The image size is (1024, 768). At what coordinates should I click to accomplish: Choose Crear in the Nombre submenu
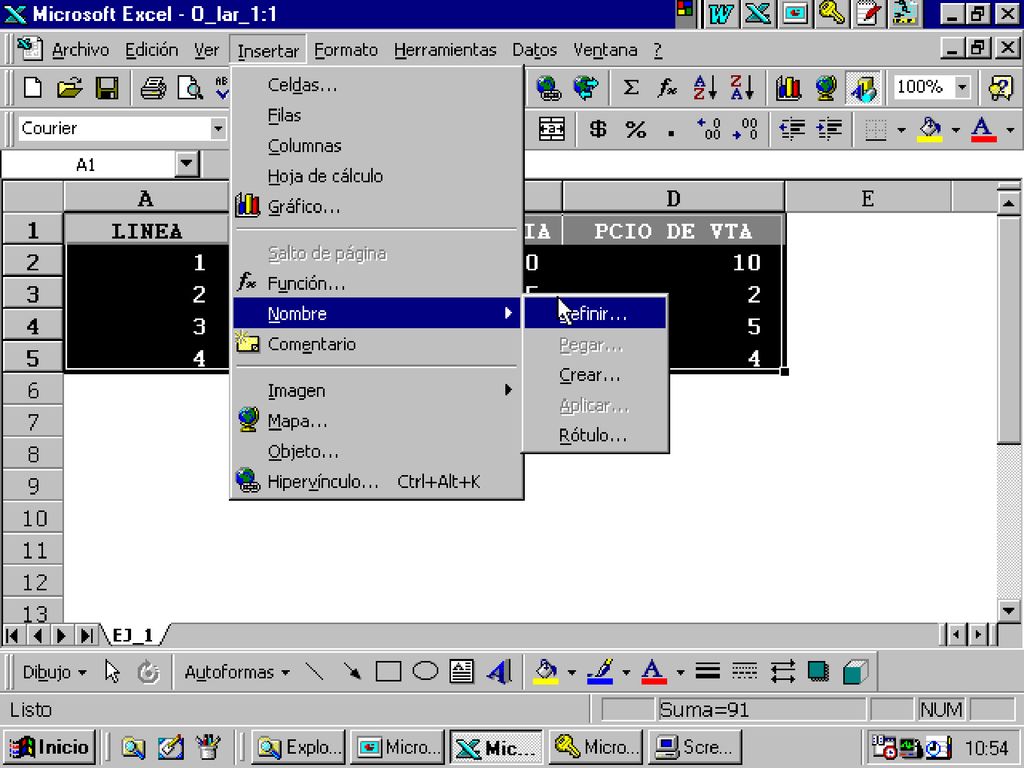click(595, 376)
